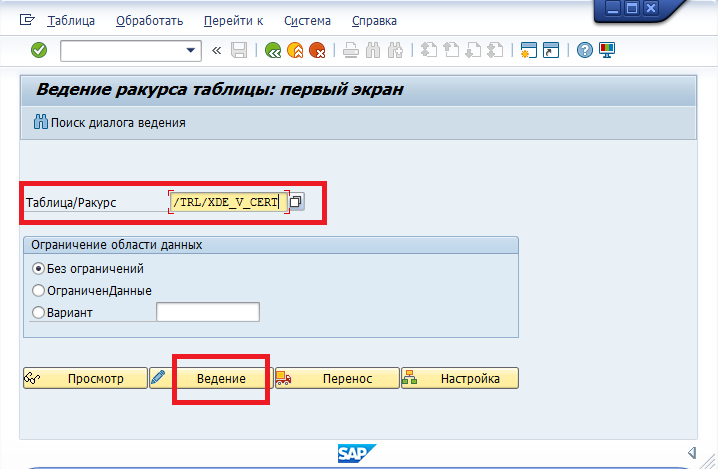Click the Exit yellow arrow icon
Screen dimensions: 718x469
(295, 50)
